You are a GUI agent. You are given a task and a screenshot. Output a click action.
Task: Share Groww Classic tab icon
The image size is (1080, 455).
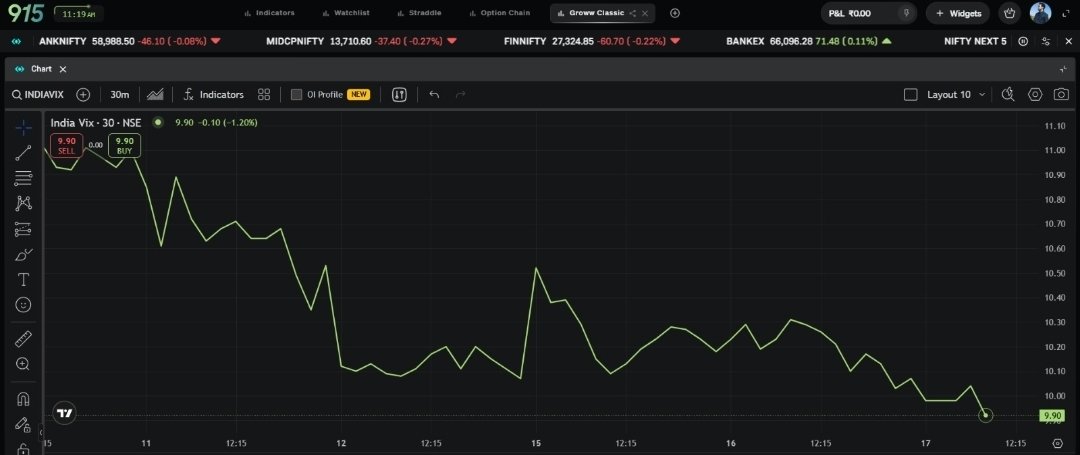point(632,13)
